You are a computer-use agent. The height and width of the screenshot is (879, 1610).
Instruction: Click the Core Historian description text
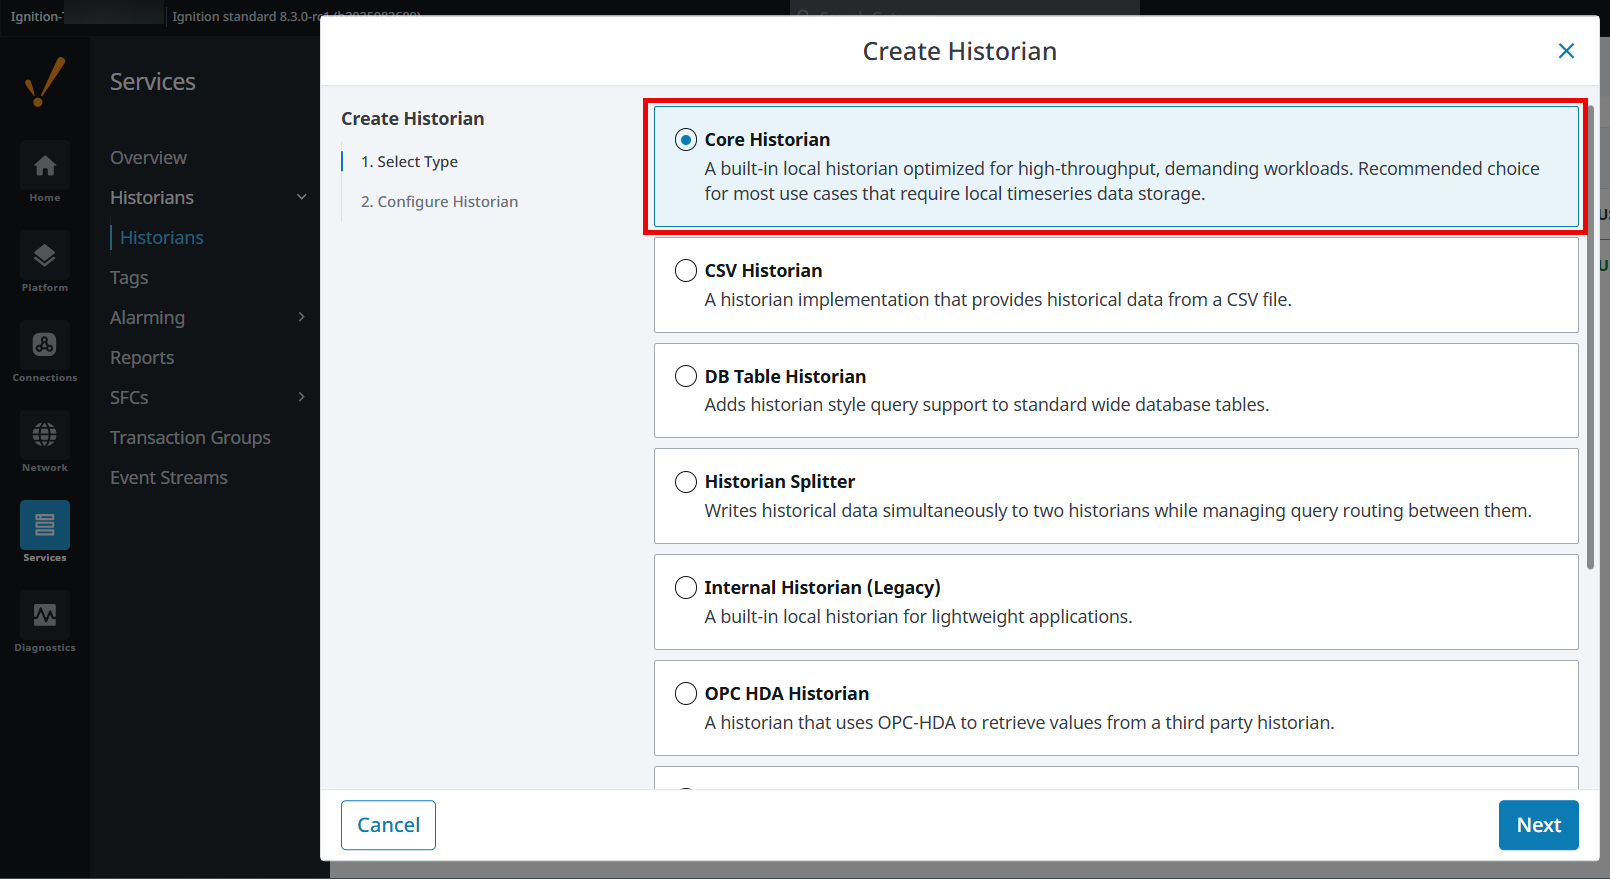(1122, 181)
